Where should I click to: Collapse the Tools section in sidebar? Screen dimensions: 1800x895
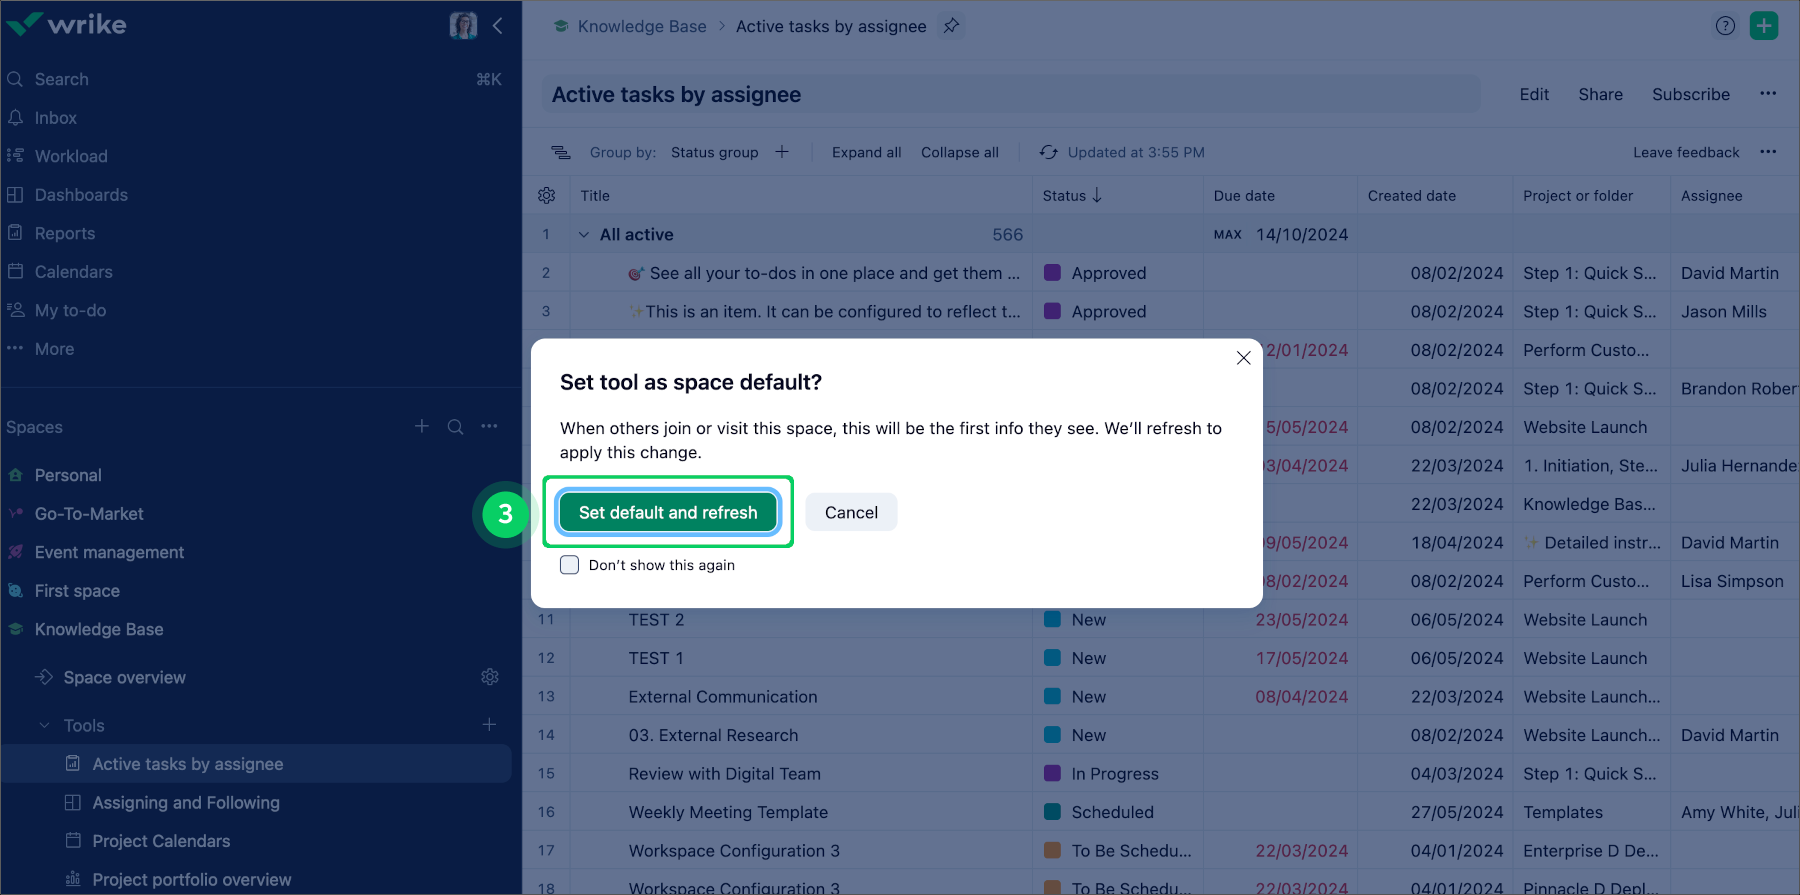(45, 726)
